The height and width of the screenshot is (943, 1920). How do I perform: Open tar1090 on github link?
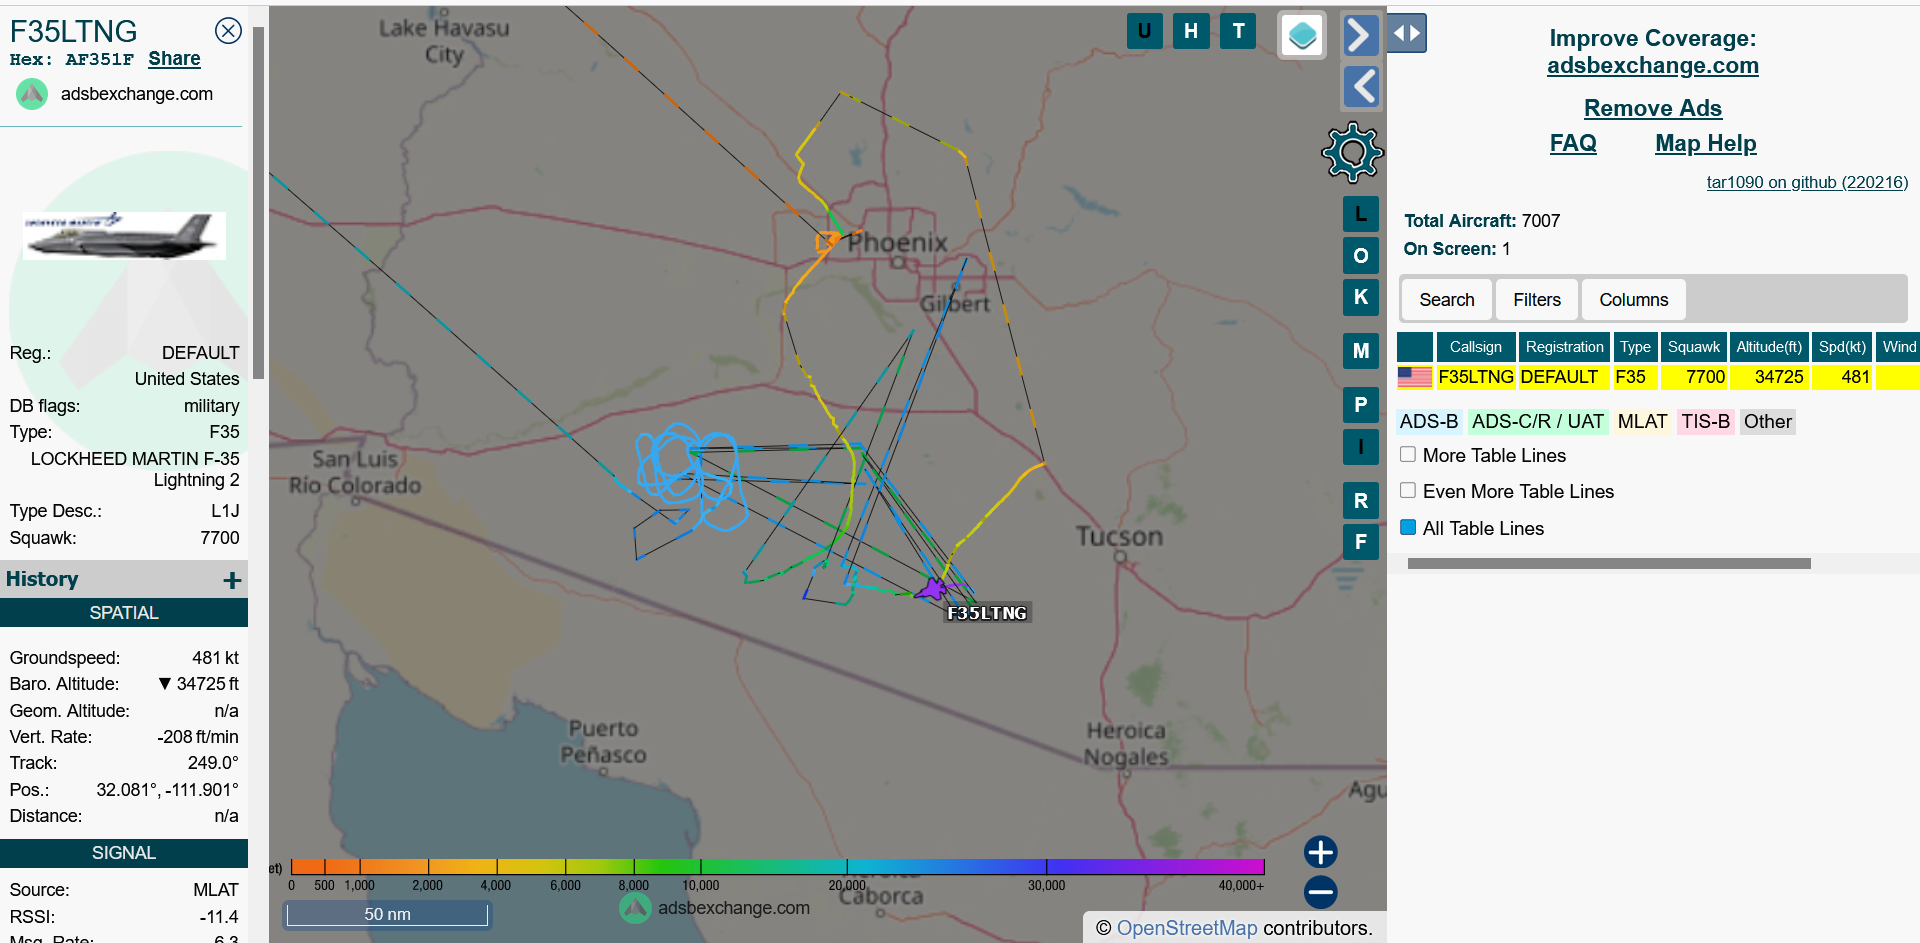click(1806, 182)
